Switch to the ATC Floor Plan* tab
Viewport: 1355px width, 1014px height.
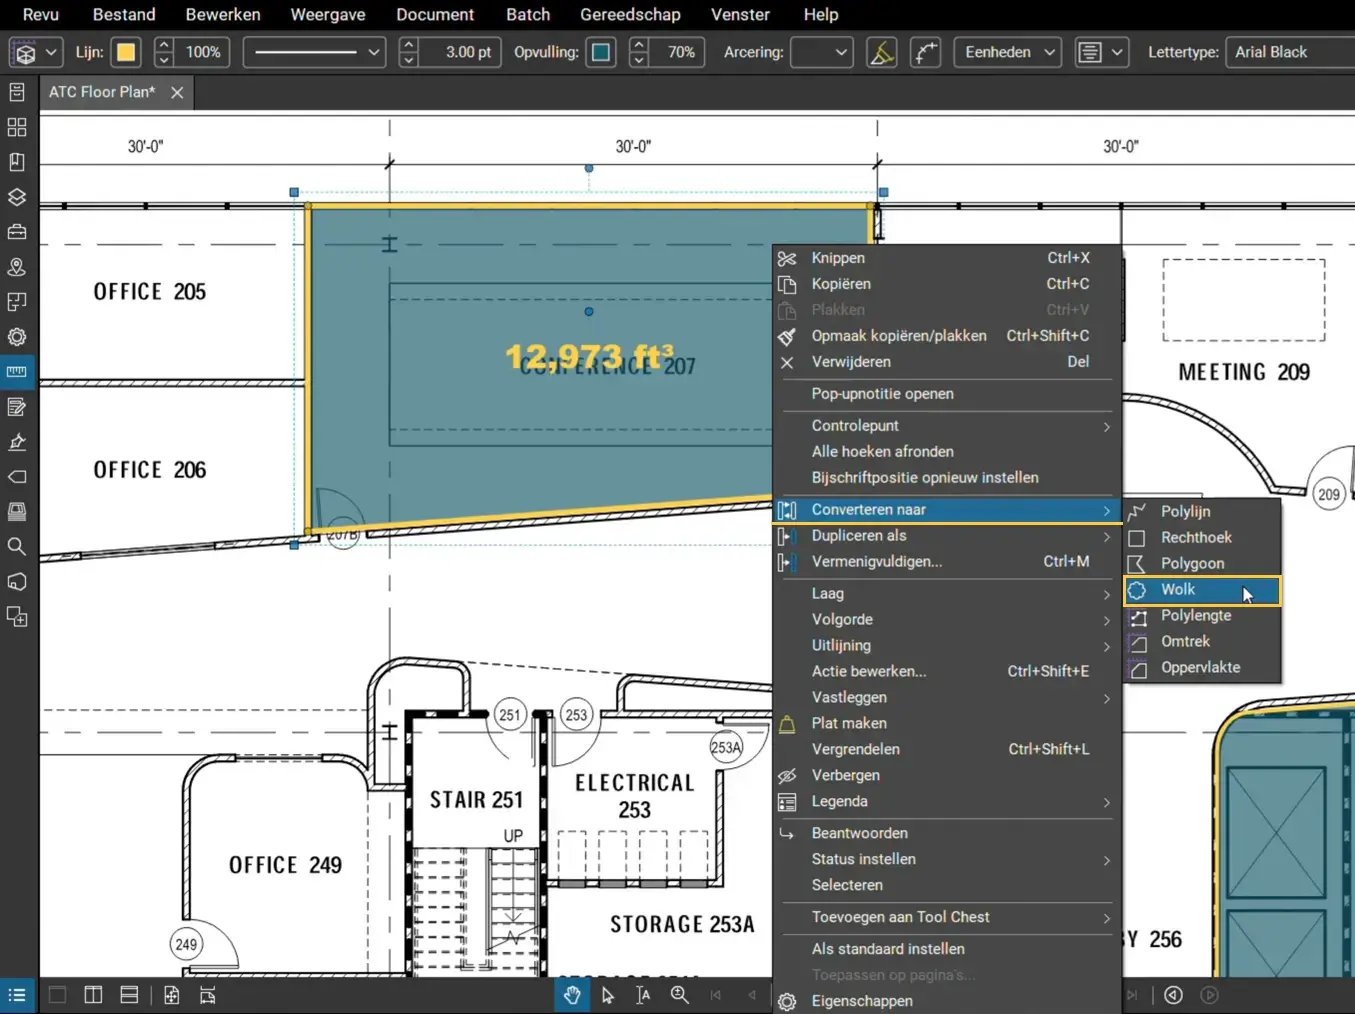(x=102, y=92)
